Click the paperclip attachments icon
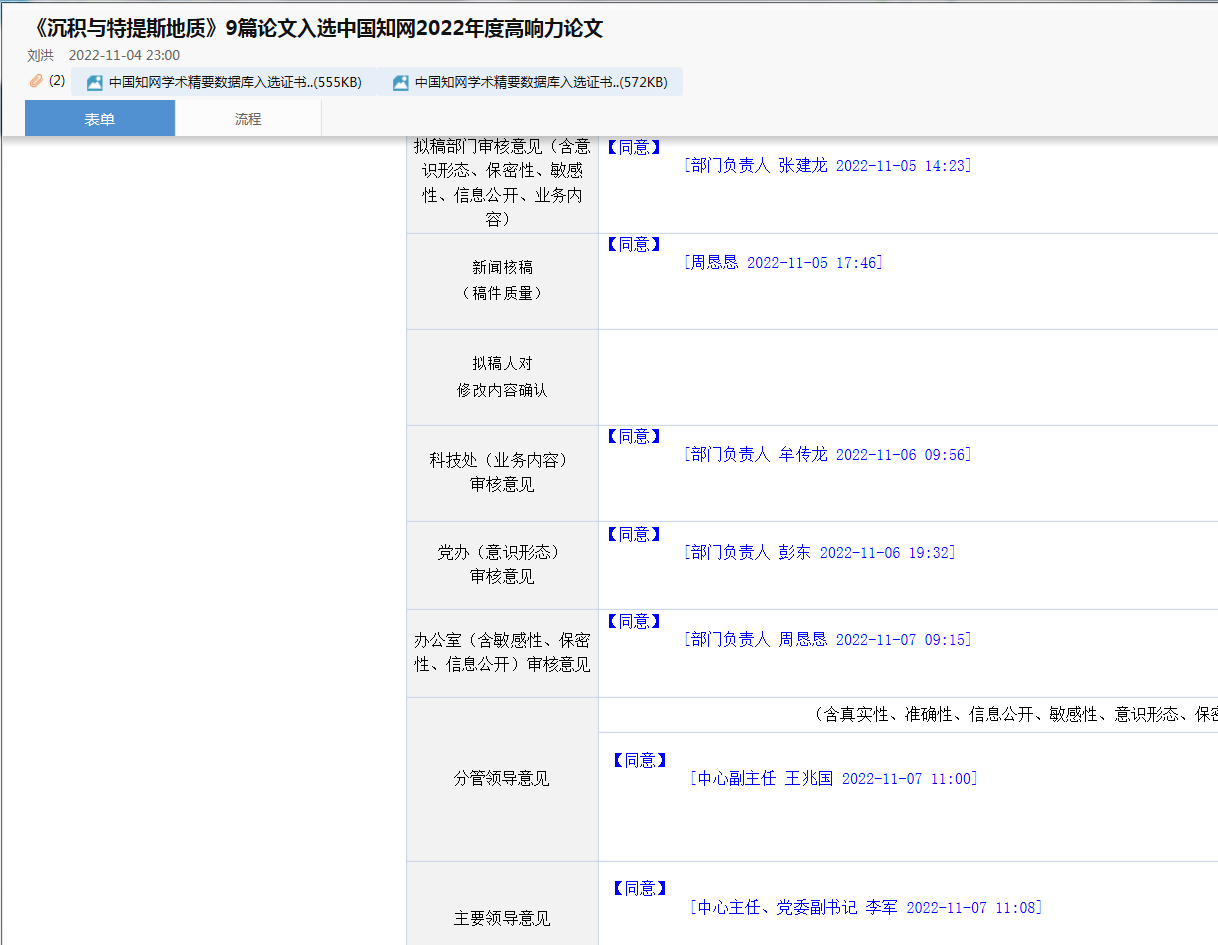This screenshot has height=945, width=1218. (36, 81)
